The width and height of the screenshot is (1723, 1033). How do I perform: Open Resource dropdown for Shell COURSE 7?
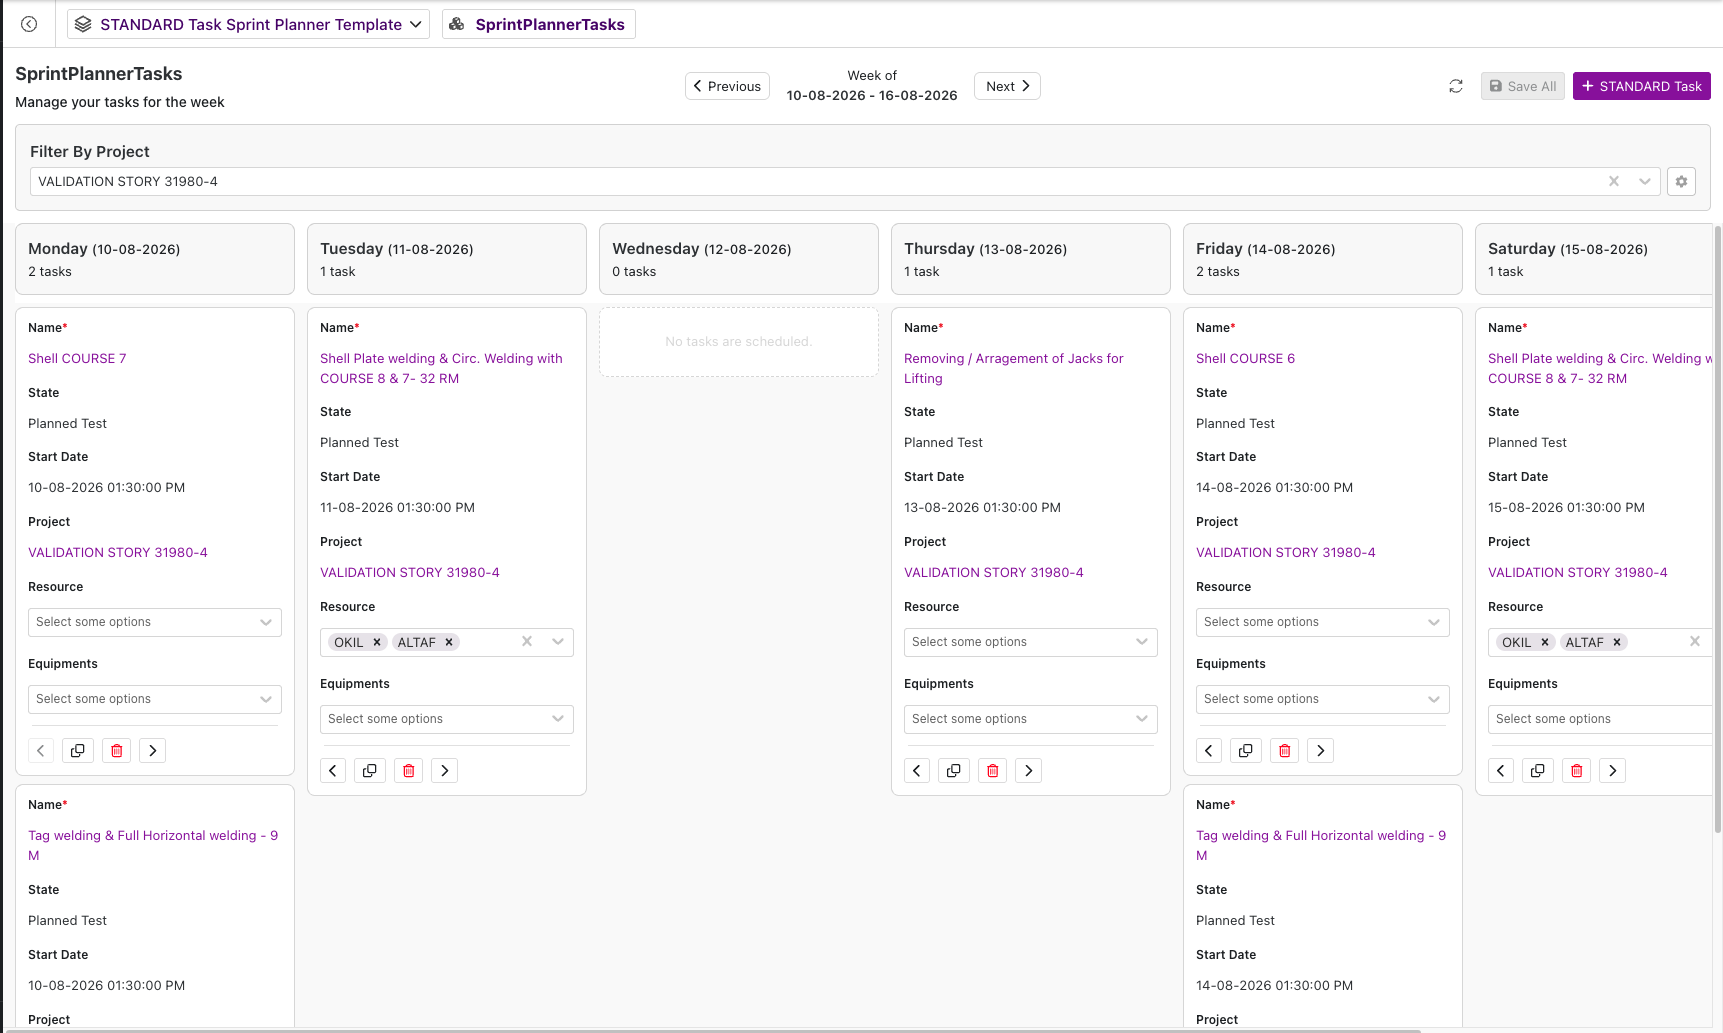click(155, 622)
